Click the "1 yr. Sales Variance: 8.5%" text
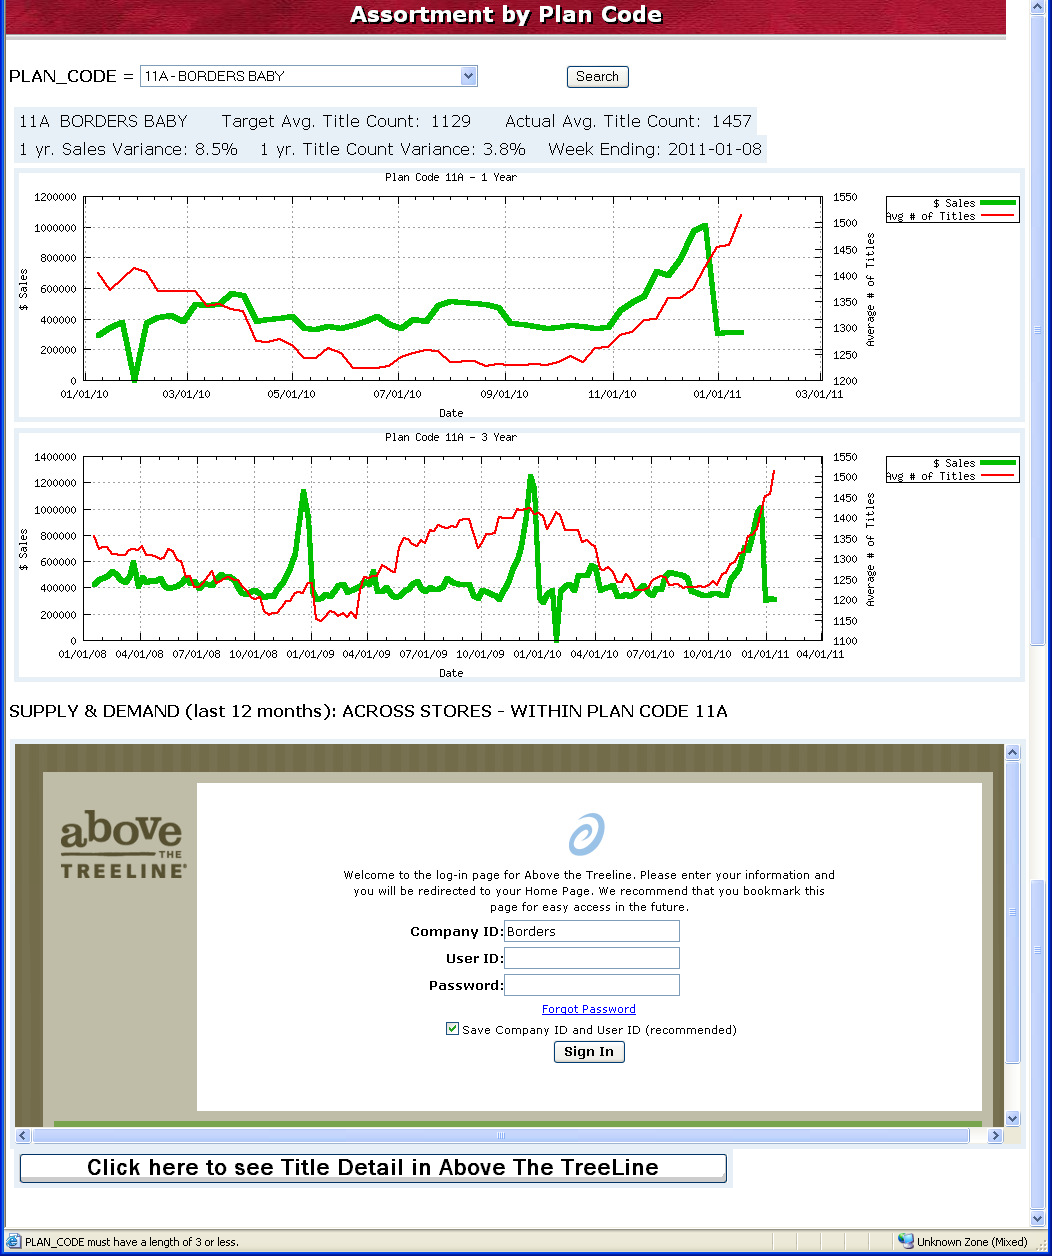This screenshot has height=1256, width=1052. (x=128, y=149)
